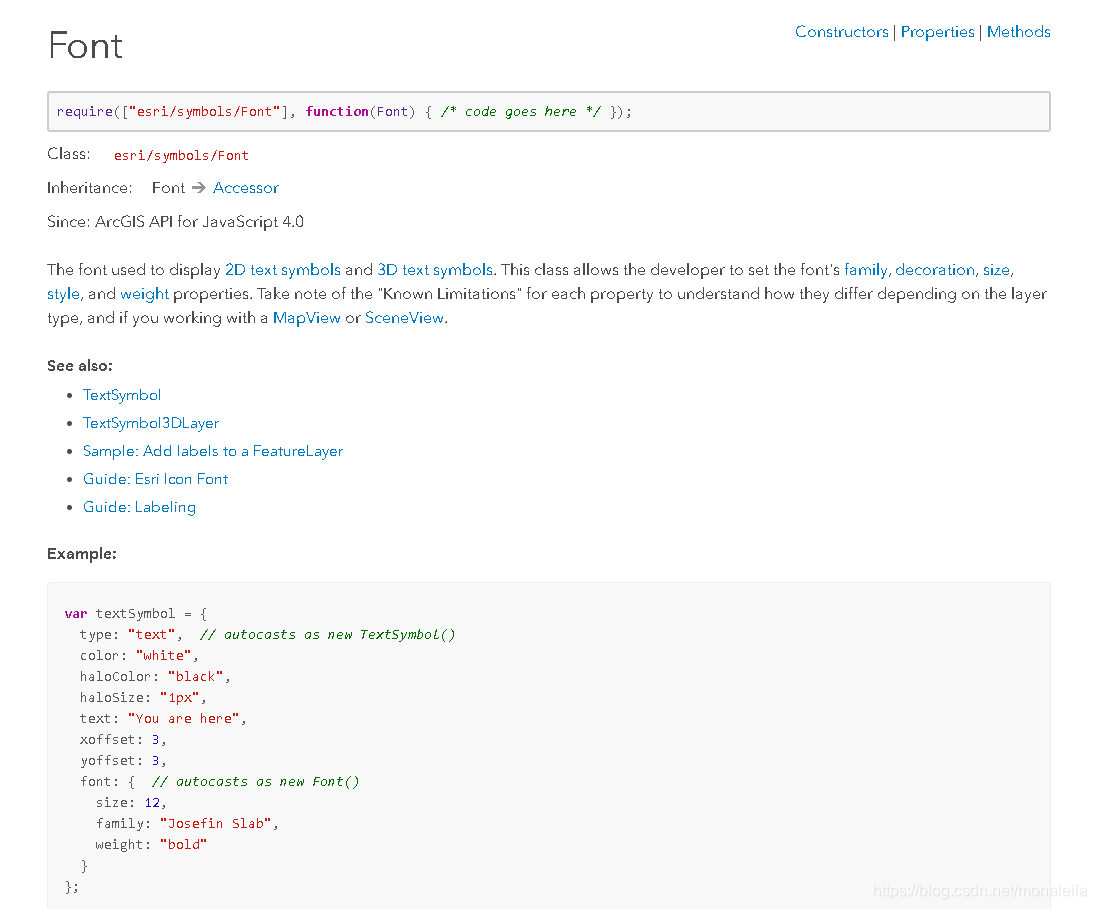Open Guide: Labeling link
The height and width of the screenshot is (909, 1097).
[x=139, y=507]
